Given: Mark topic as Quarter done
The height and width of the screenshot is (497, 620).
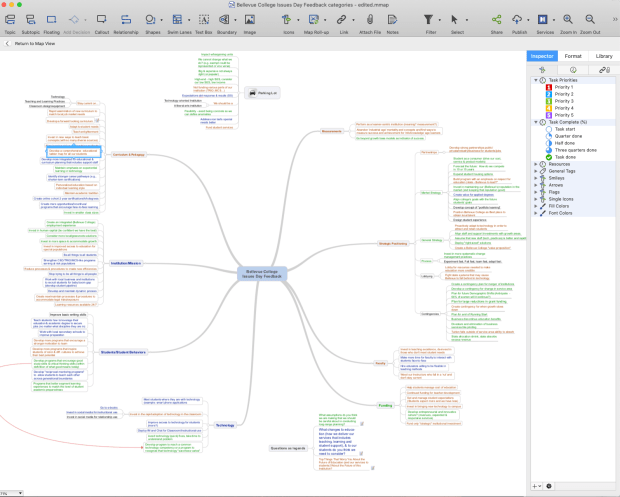Looking at the screenshot, I should click(564, 136).
